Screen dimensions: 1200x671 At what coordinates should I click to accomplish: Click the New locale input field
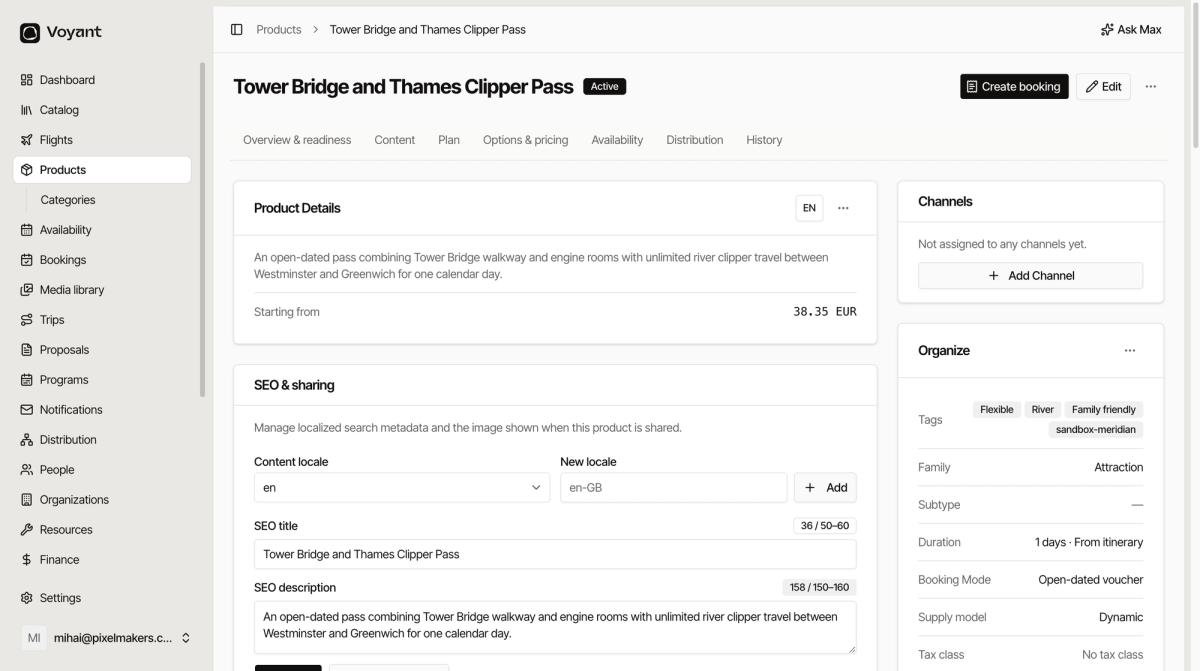(673, 488)
